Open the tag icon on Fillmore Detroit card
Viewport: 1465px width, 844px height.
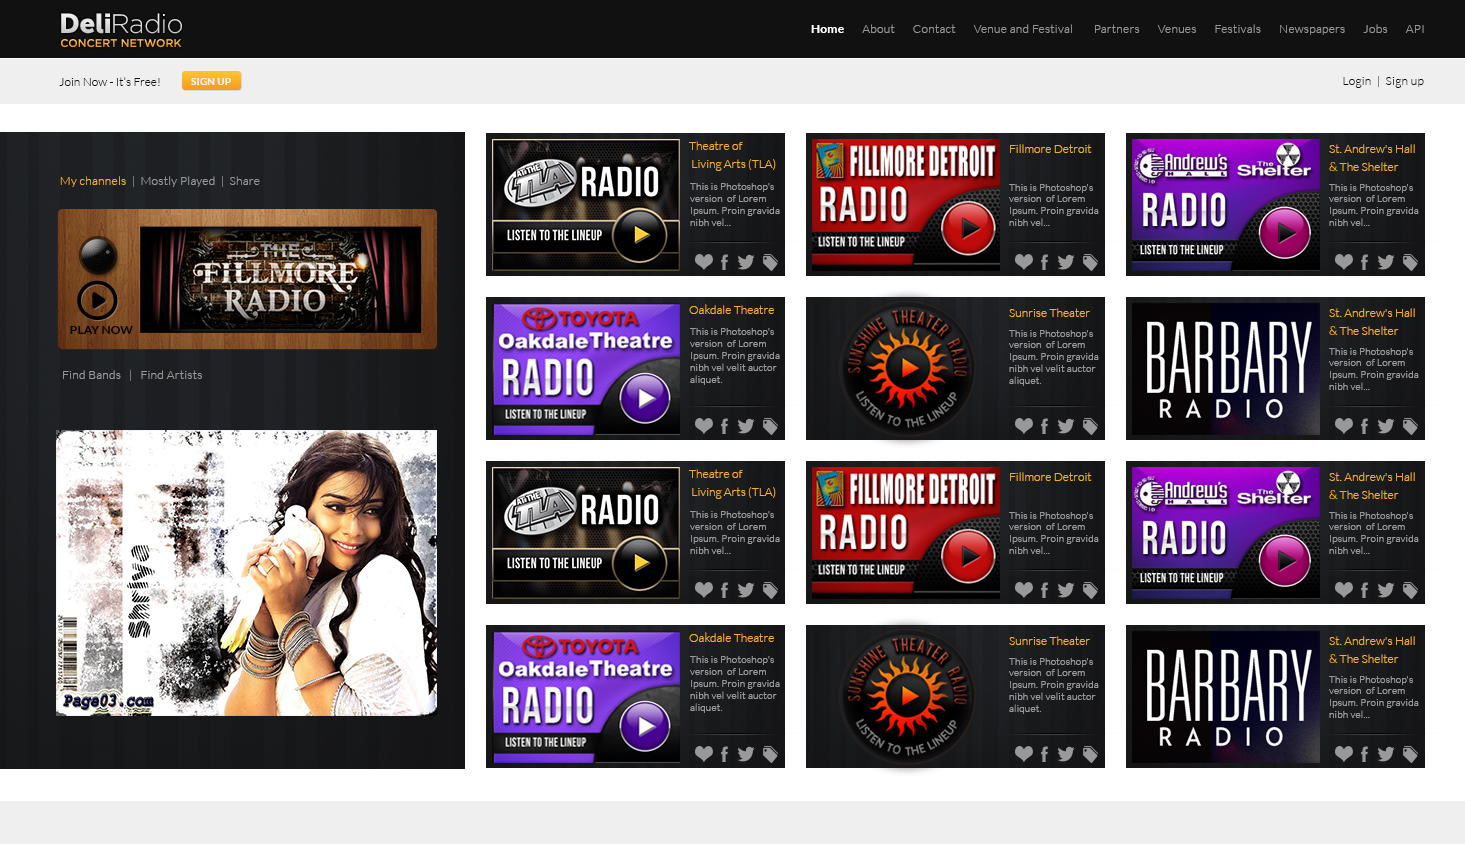[x=1090, y=261]
